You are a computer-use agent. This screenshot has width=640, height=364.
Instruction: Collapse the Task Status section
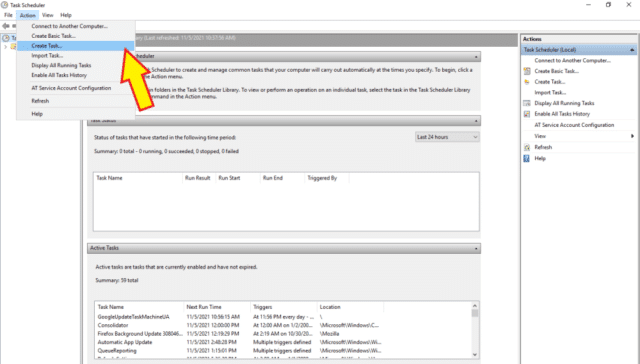pyautogui.click(x=476, y=121)
